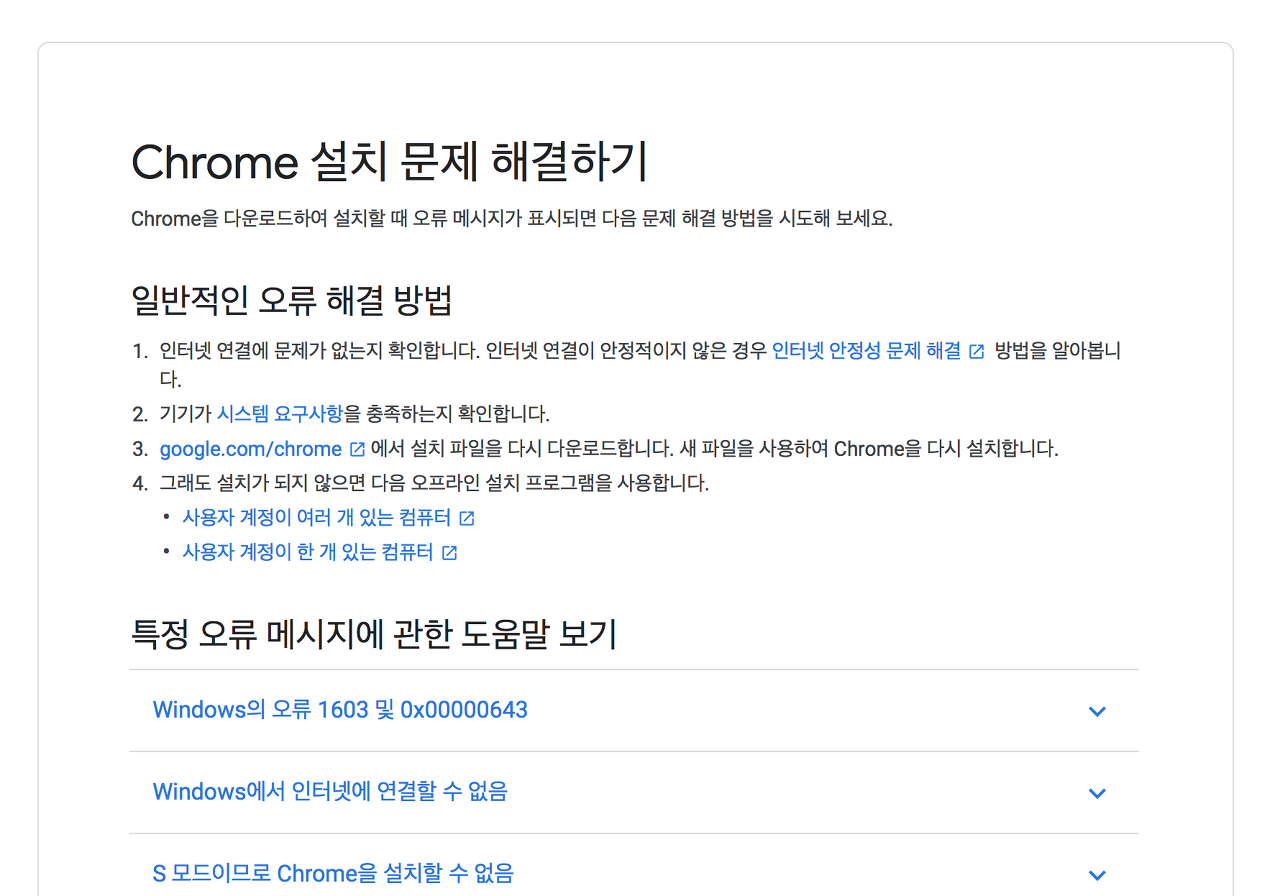
Task: Open 사용자 계정이 한 개 있는 컴퓨터 link
Action: pyautogui.click(x=307, y=552)
